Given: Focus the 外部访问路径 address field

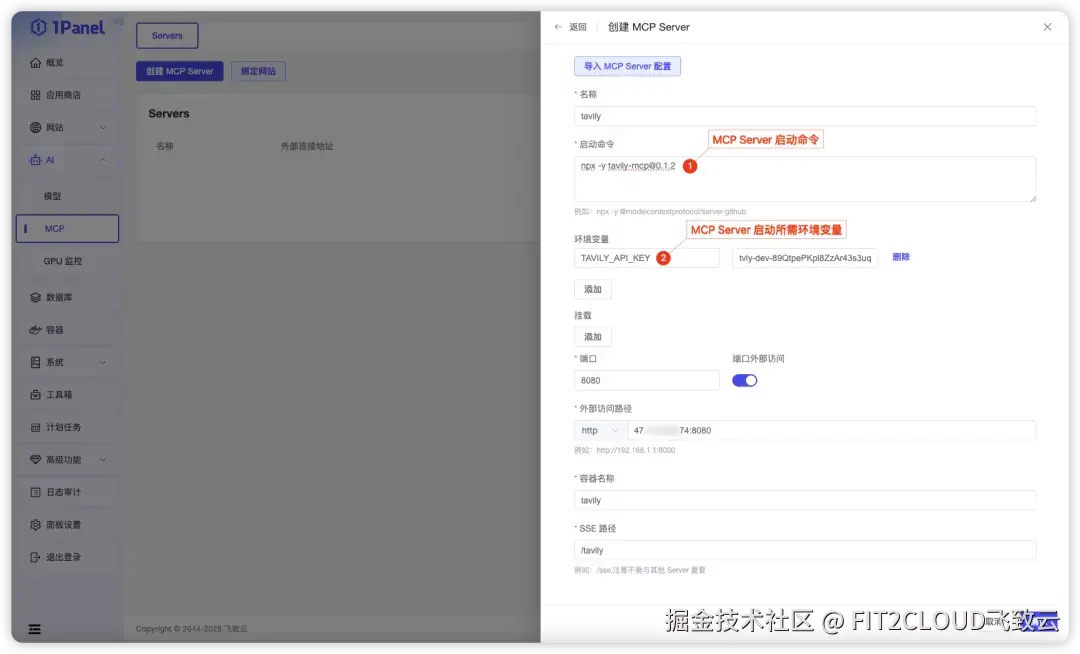Looking at the screenshot, I should pyautogui.click(x=831, y=430).
